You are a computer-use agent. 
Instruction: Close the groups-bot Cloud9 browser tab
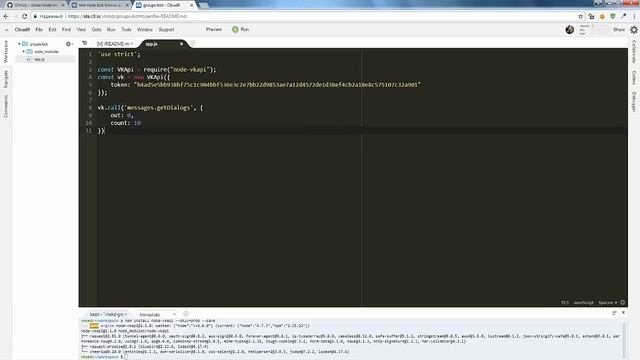191,5
